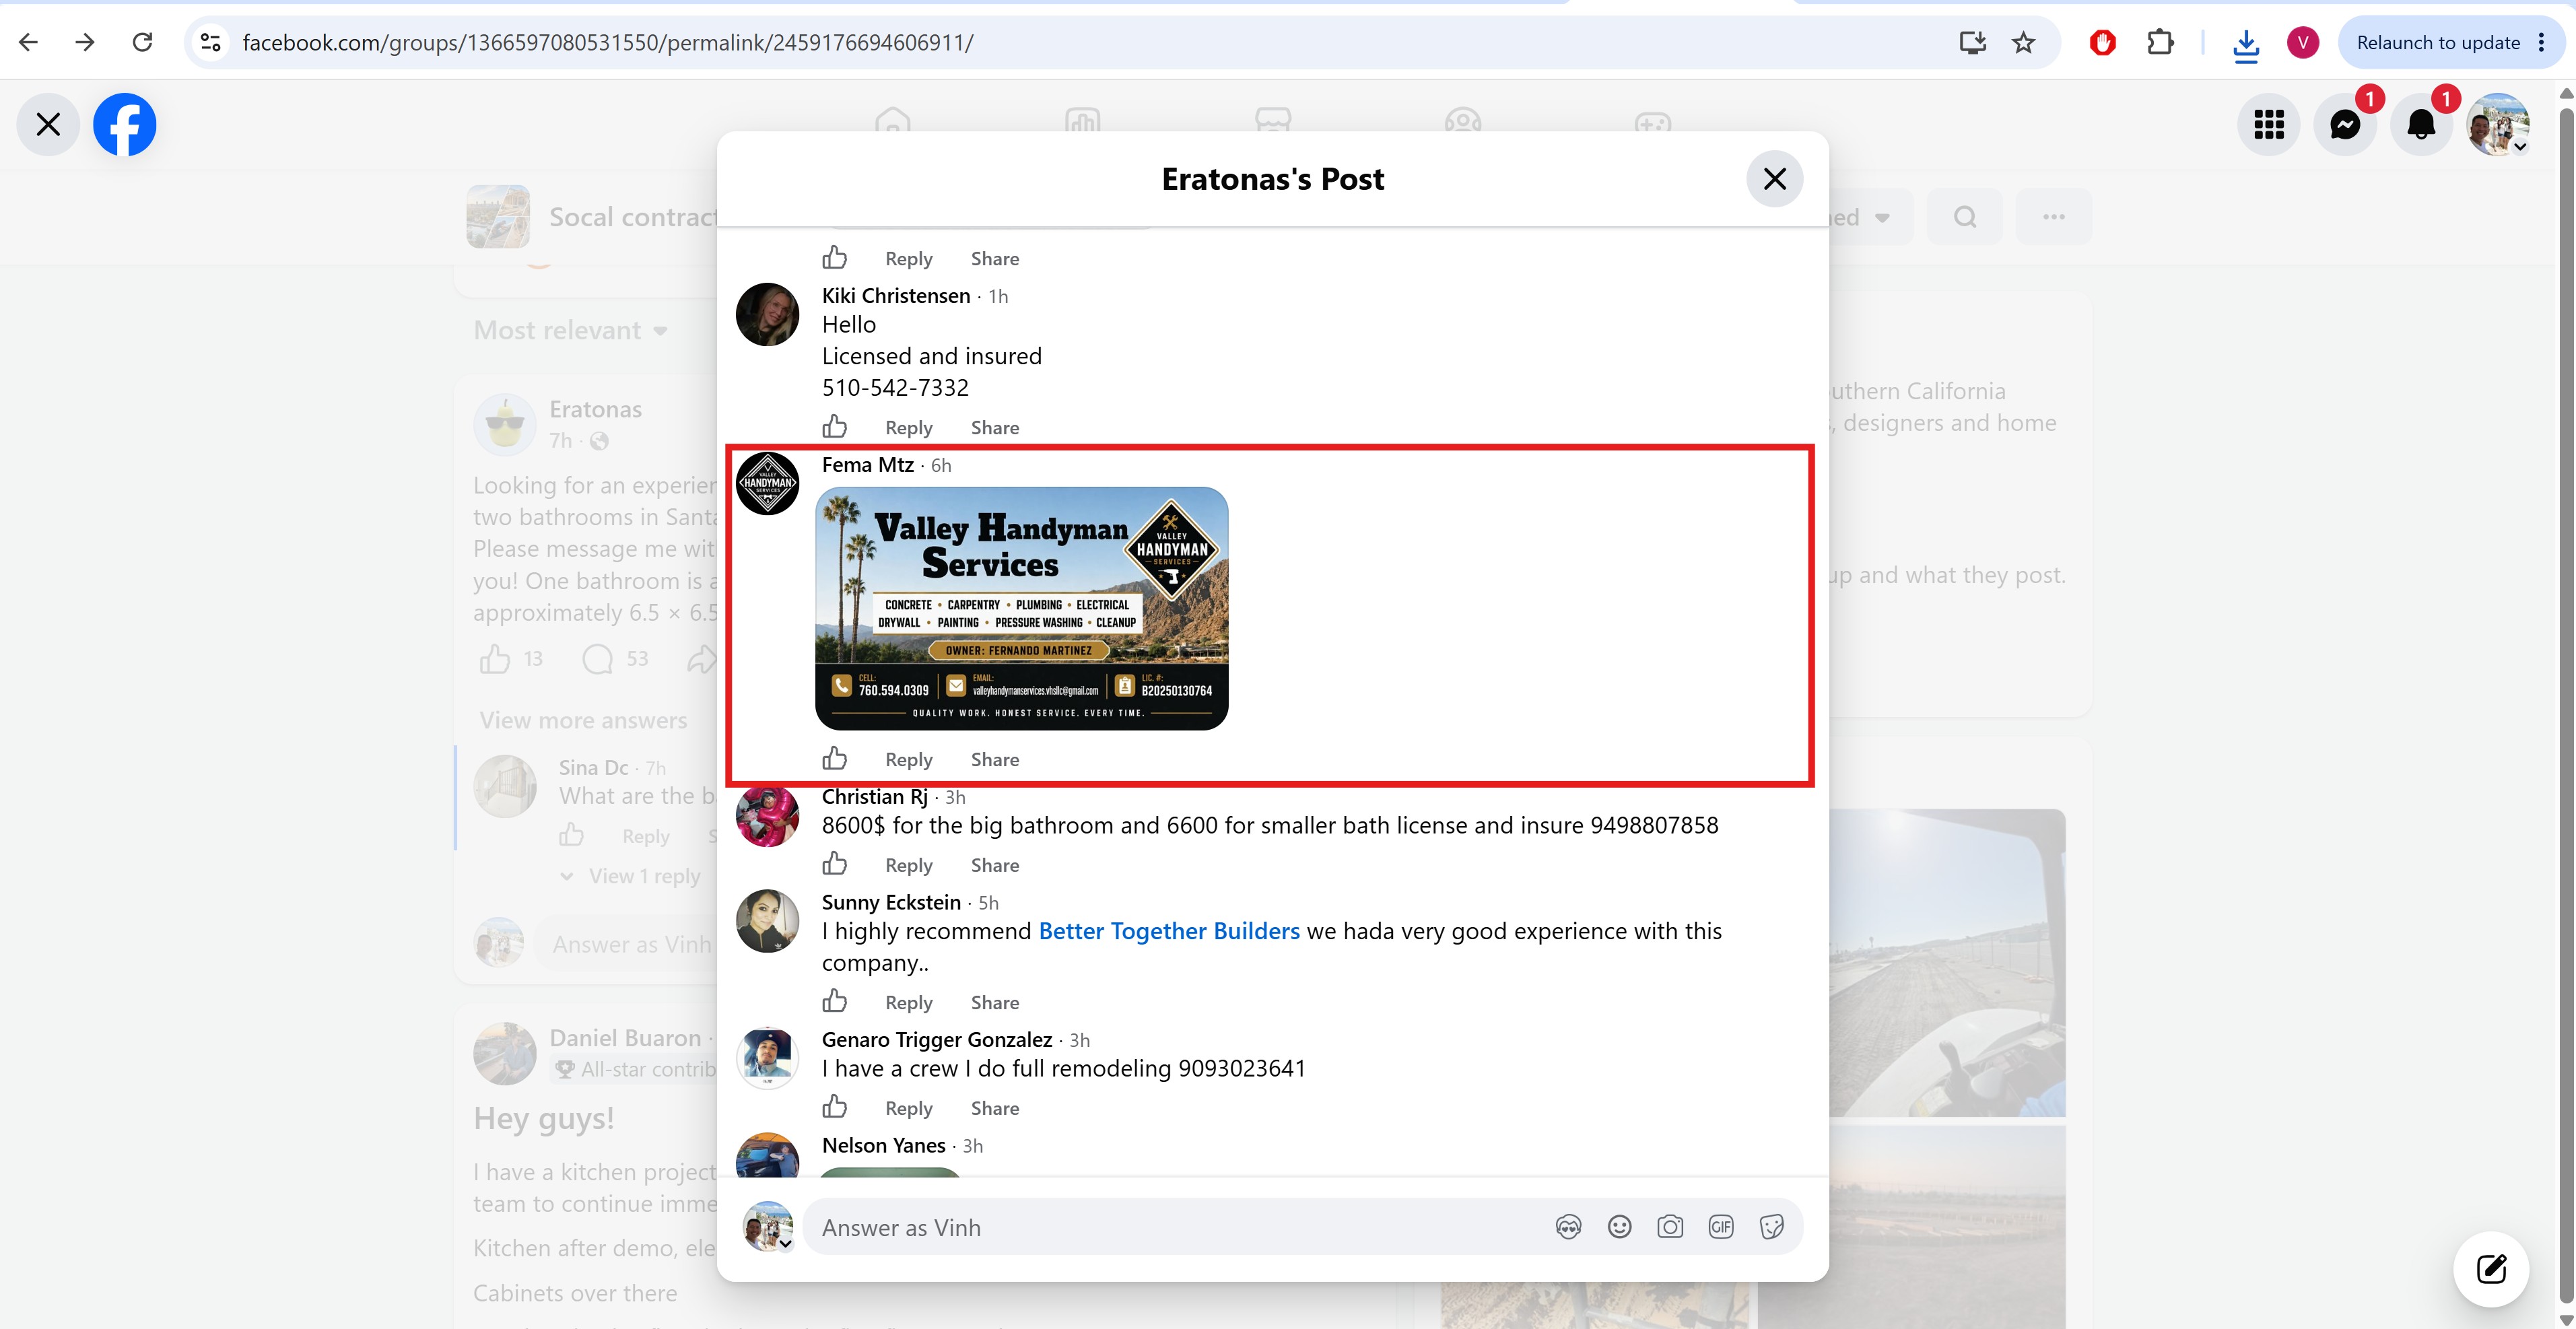Open the Valley Handyman Services business card image
Viewport: 2576px width, 1329px height.
point(1022,608)
